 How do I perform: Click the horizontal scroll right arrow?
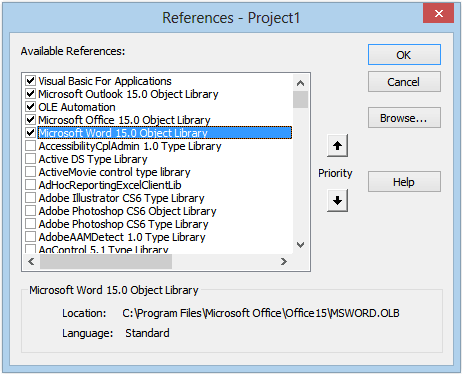pos(283,262)
